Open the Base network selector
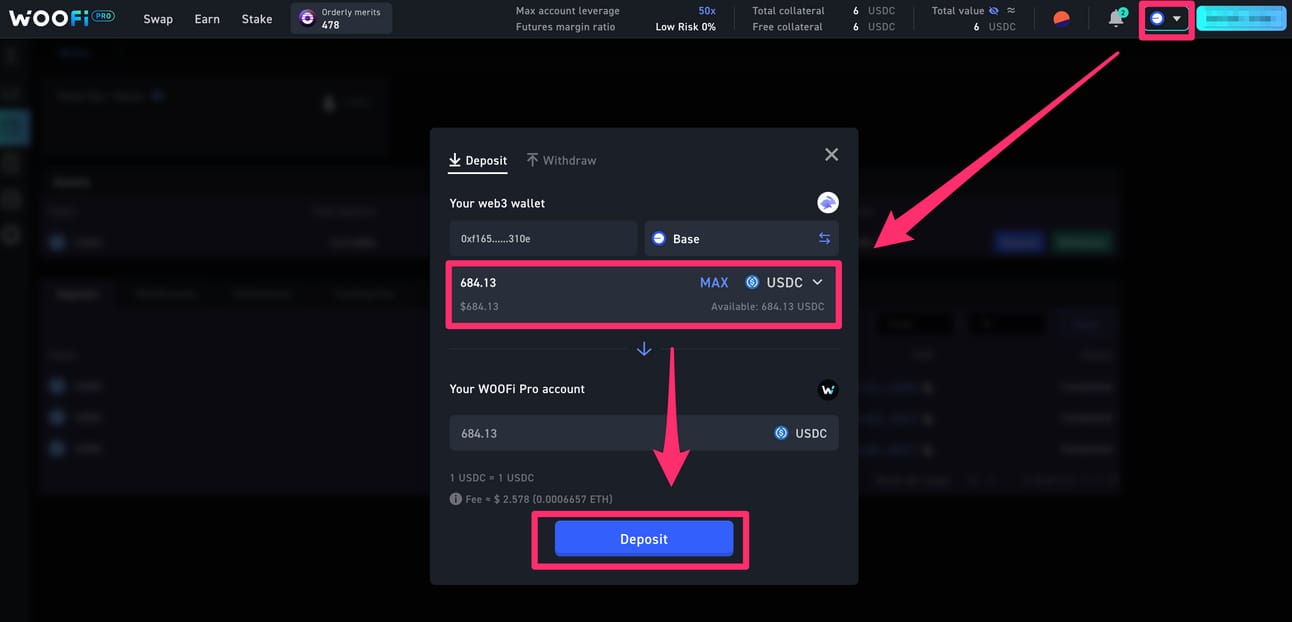The height and width of the screenshot is (622, 1292). pyautogui.click(x=742, y=239)
